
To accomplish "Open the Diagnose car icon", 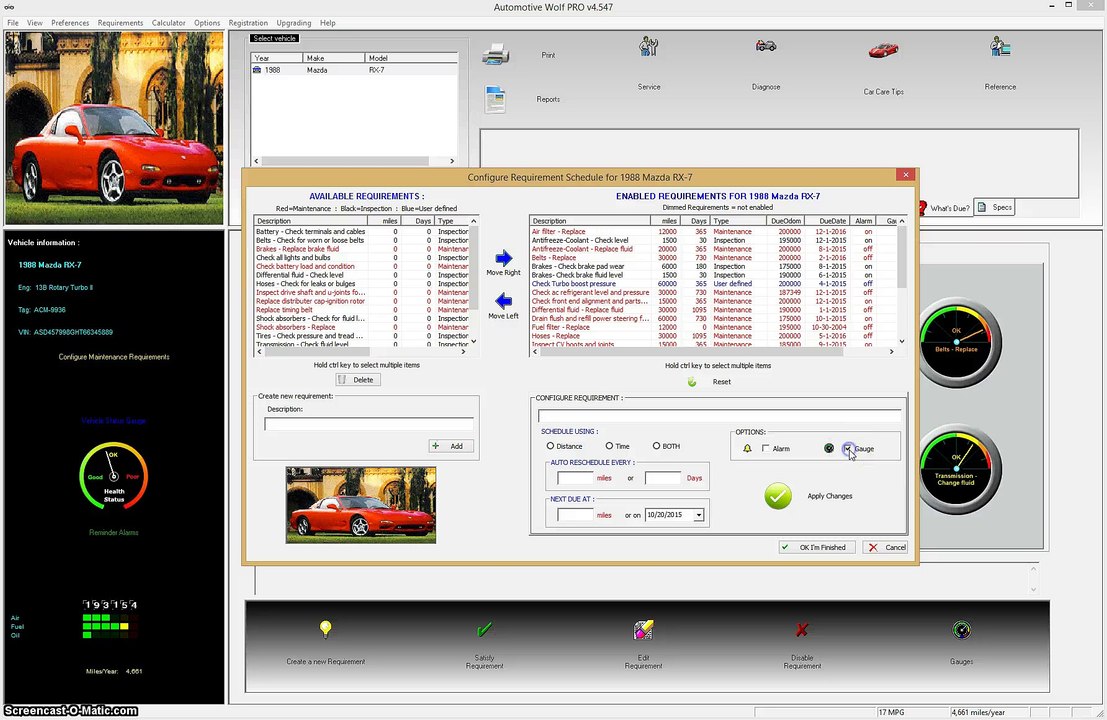I will click(765, 46).
